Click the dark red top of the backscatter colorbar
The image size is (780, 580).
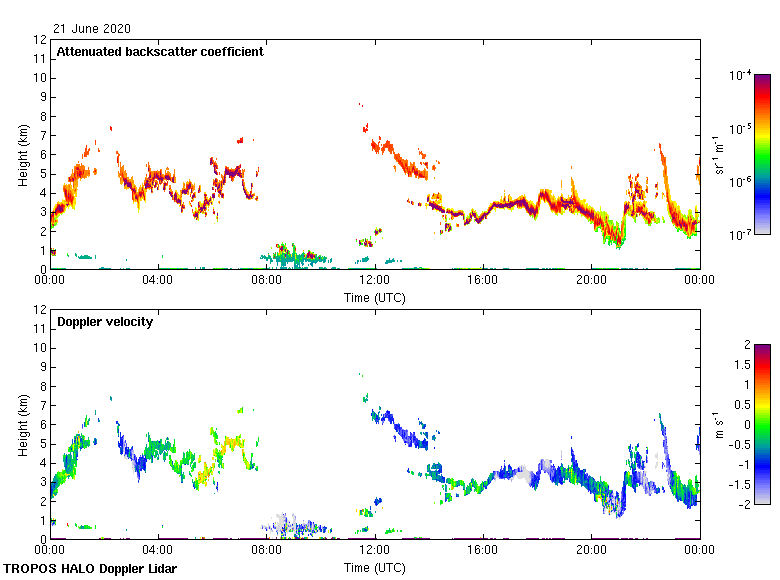[x=762, y=79]
